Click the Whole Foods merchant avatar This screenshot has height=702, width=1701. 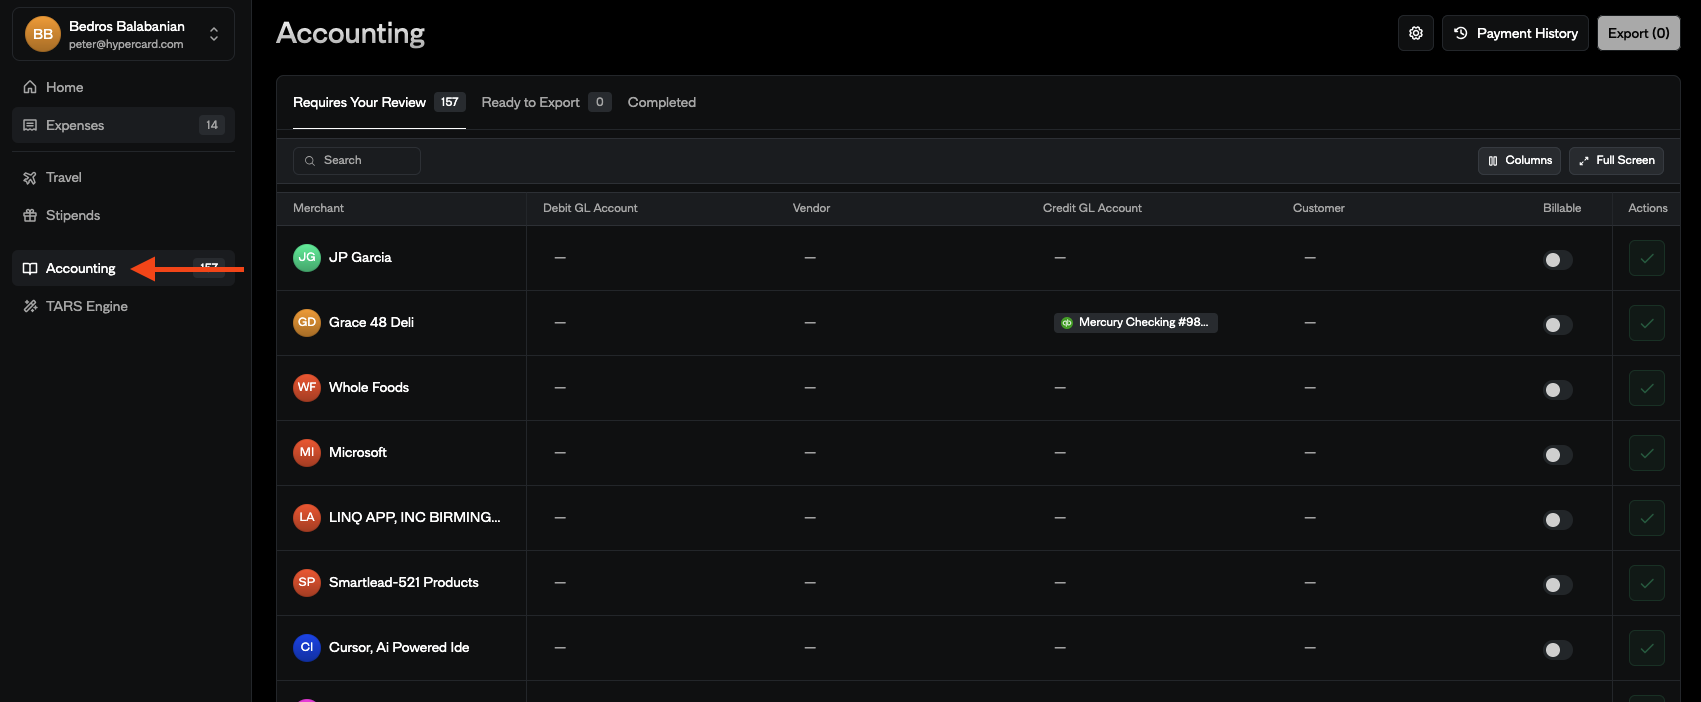(306, 387)
